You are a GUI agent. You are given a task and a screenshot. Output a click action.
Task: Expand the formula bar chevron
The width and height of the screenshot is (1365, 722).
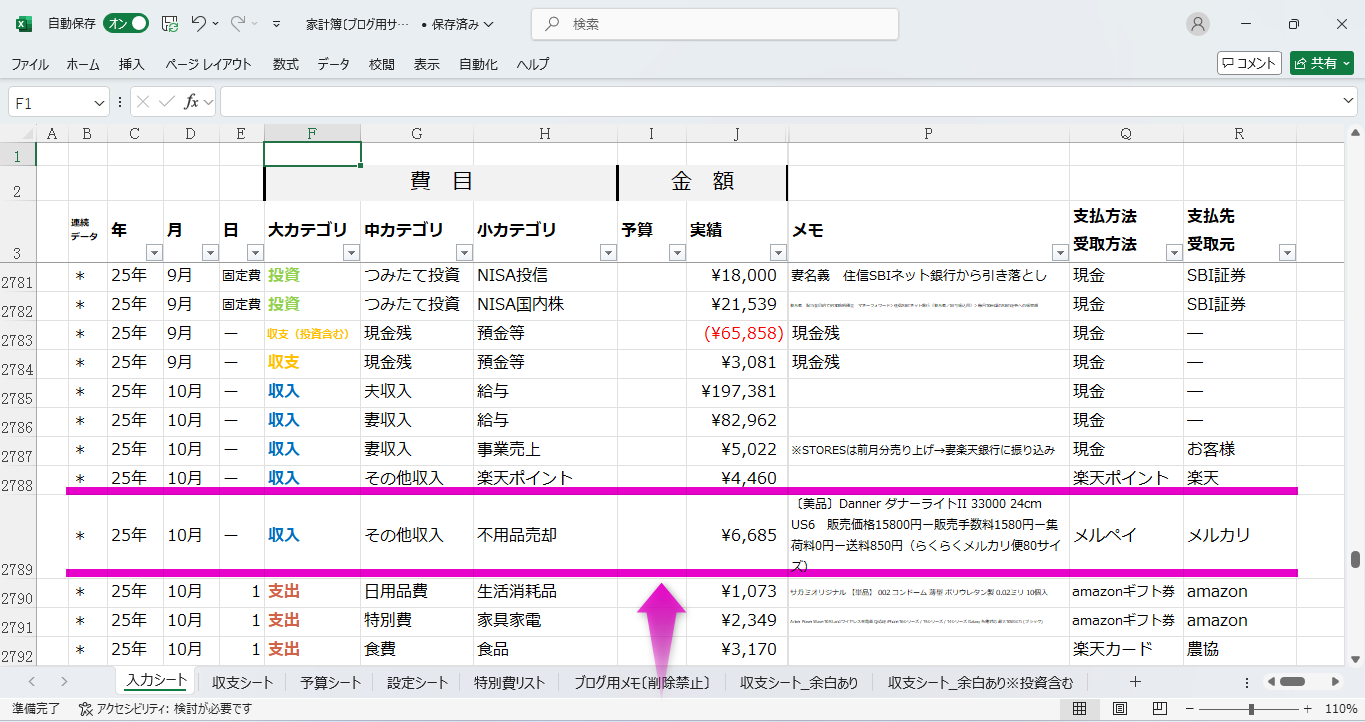[x=1348, y=102]
